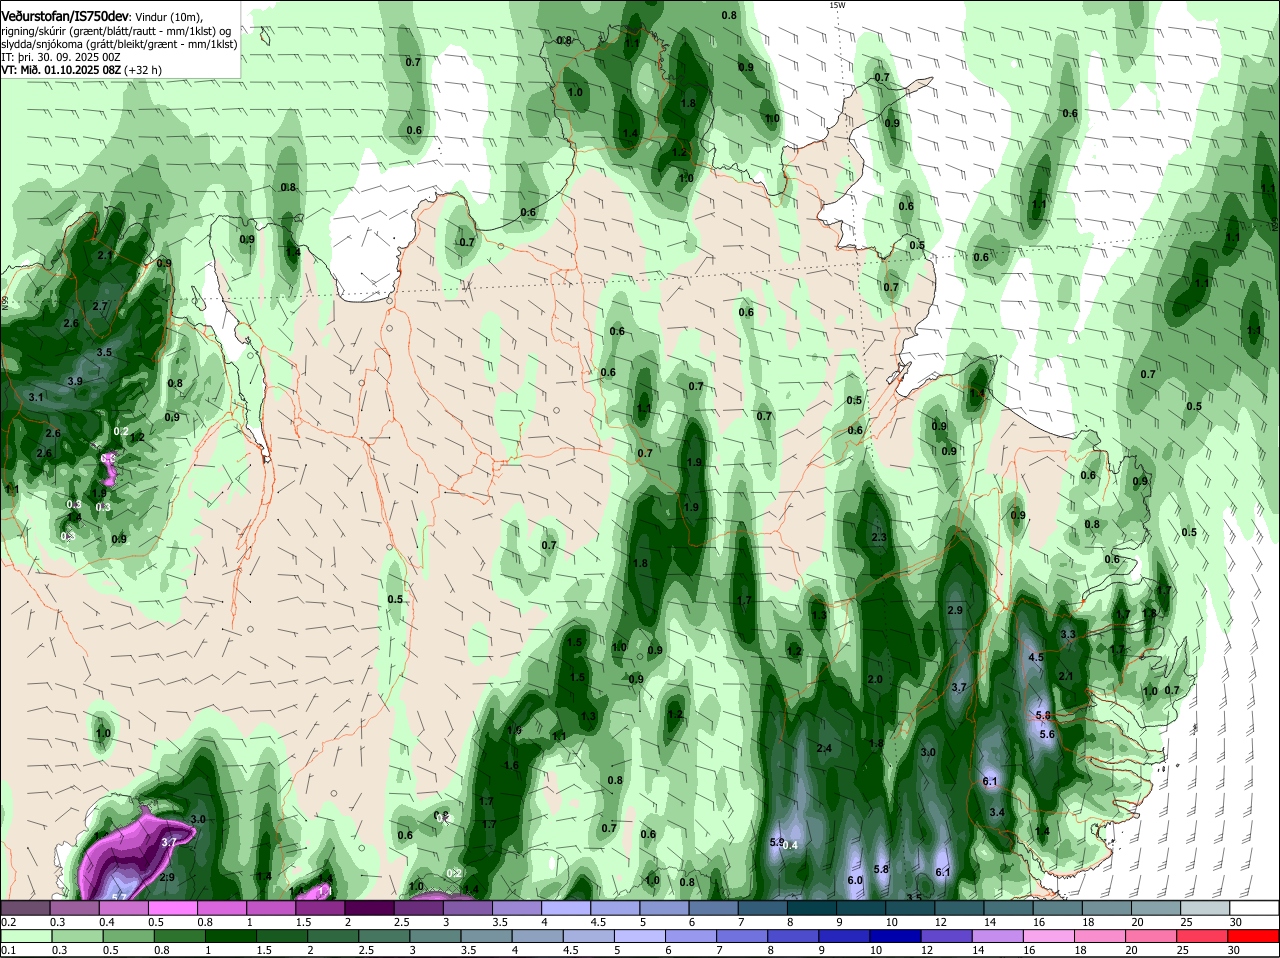Image resolution: width=1280 pixels, height=958 pixels.
Task: Click the 4.5 rainfall value on the map
Action: click(1036, 657)
